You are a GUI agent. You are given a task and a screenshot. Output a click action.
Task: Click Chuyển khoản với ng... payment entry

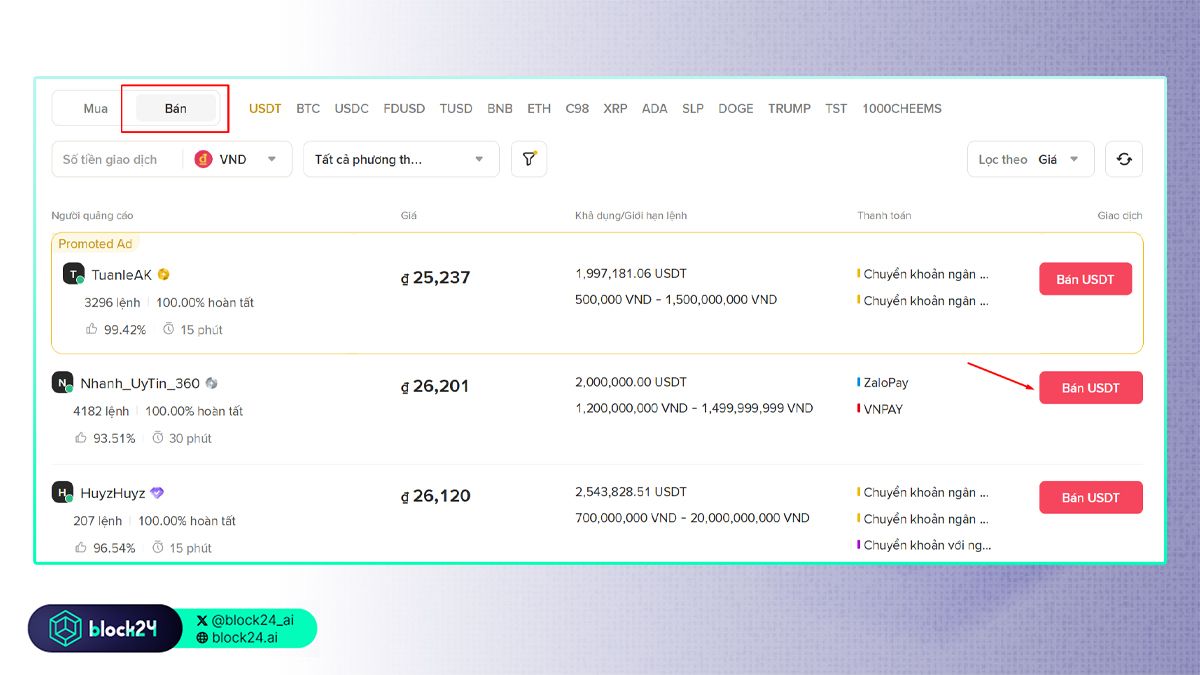tap(927, 545)
